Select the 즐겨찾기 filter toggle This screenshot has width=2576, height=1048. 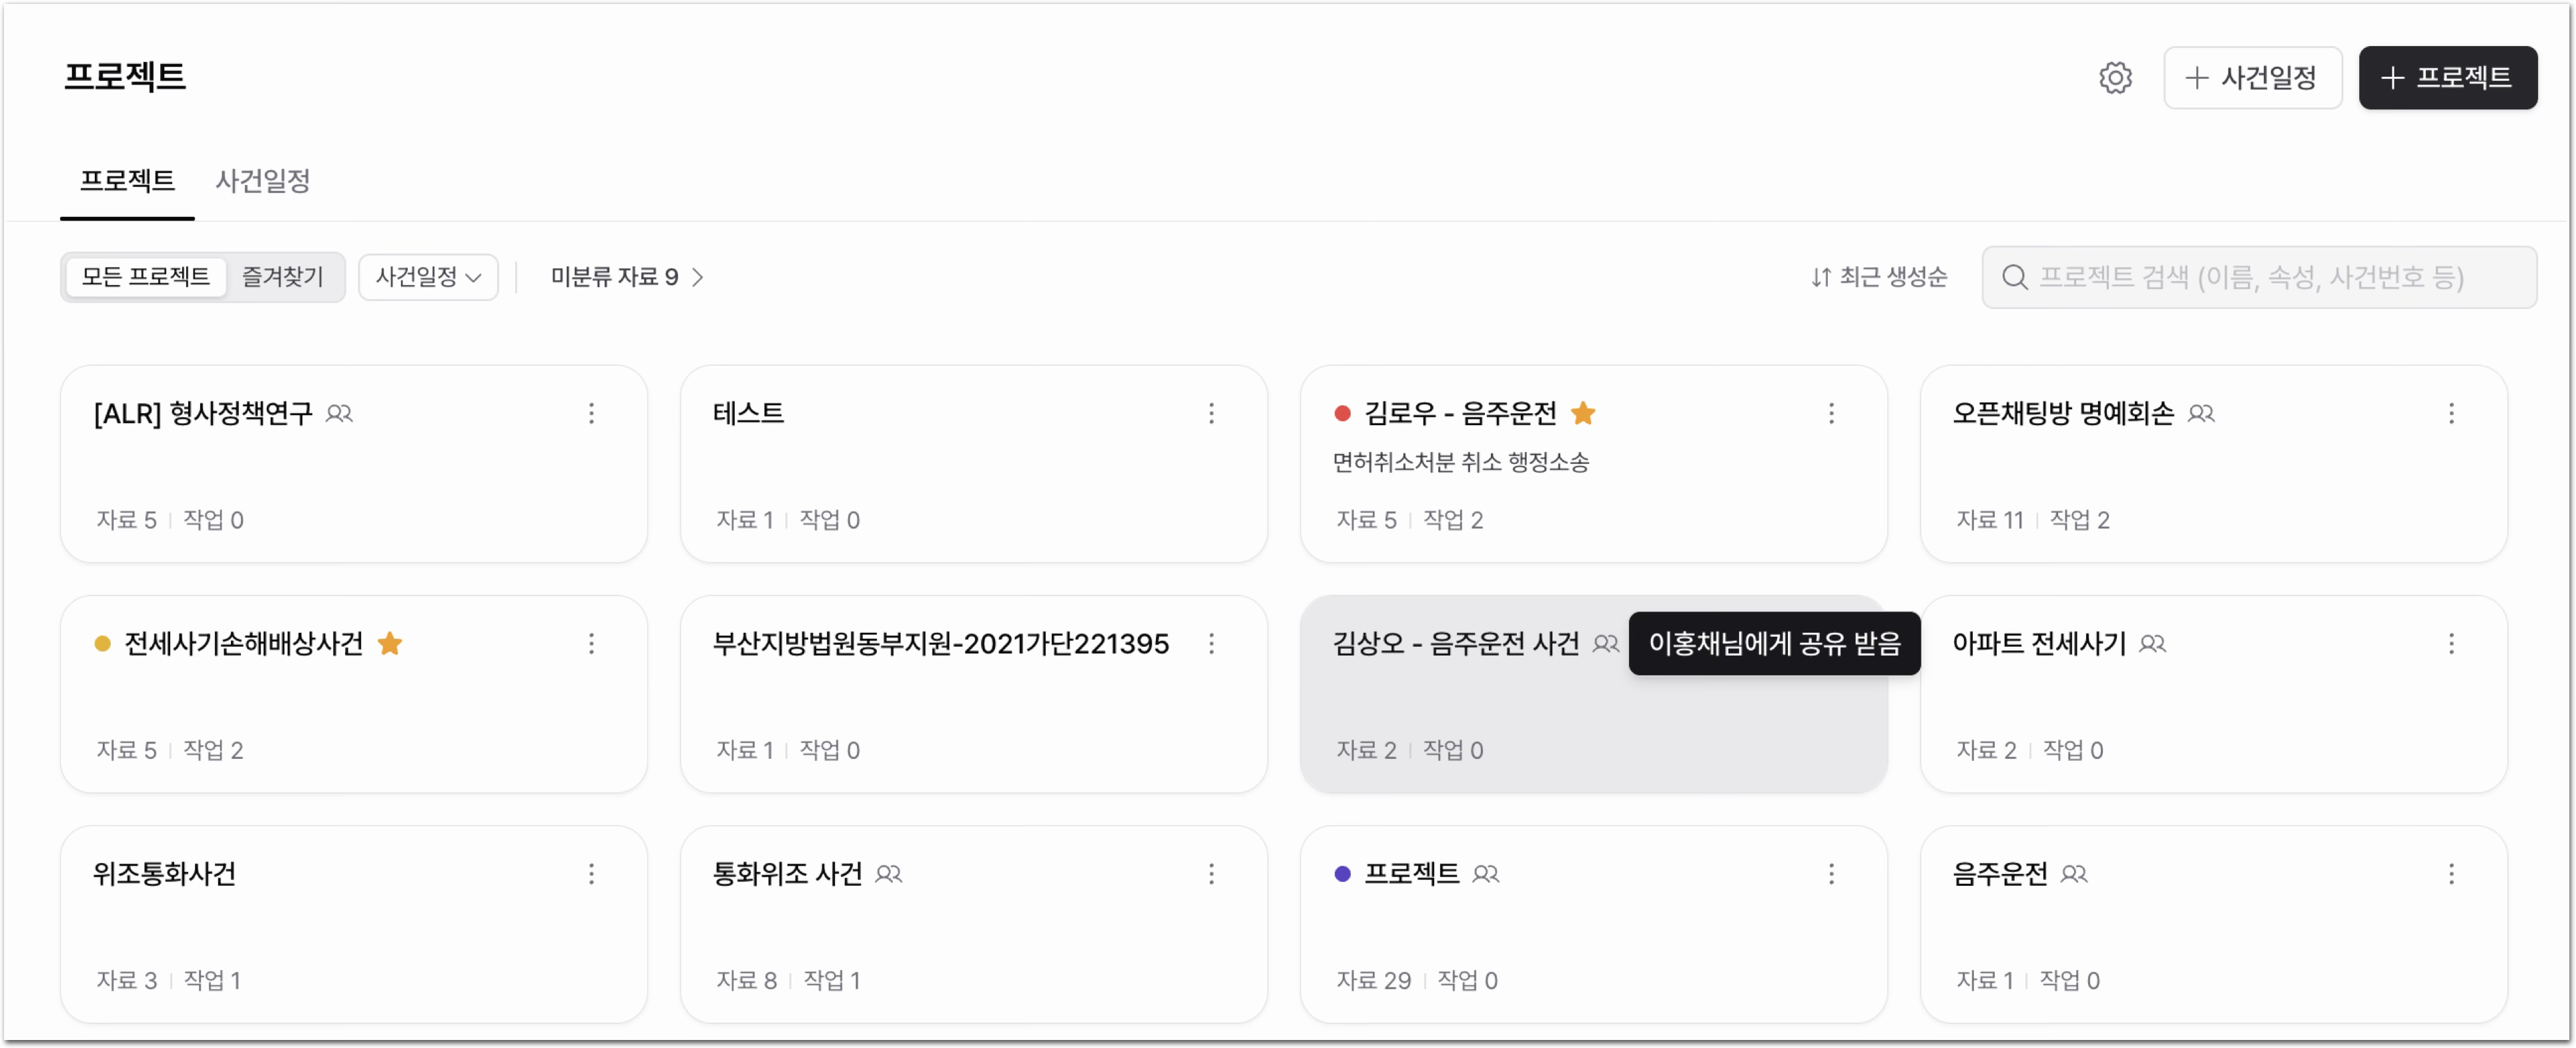283,276
